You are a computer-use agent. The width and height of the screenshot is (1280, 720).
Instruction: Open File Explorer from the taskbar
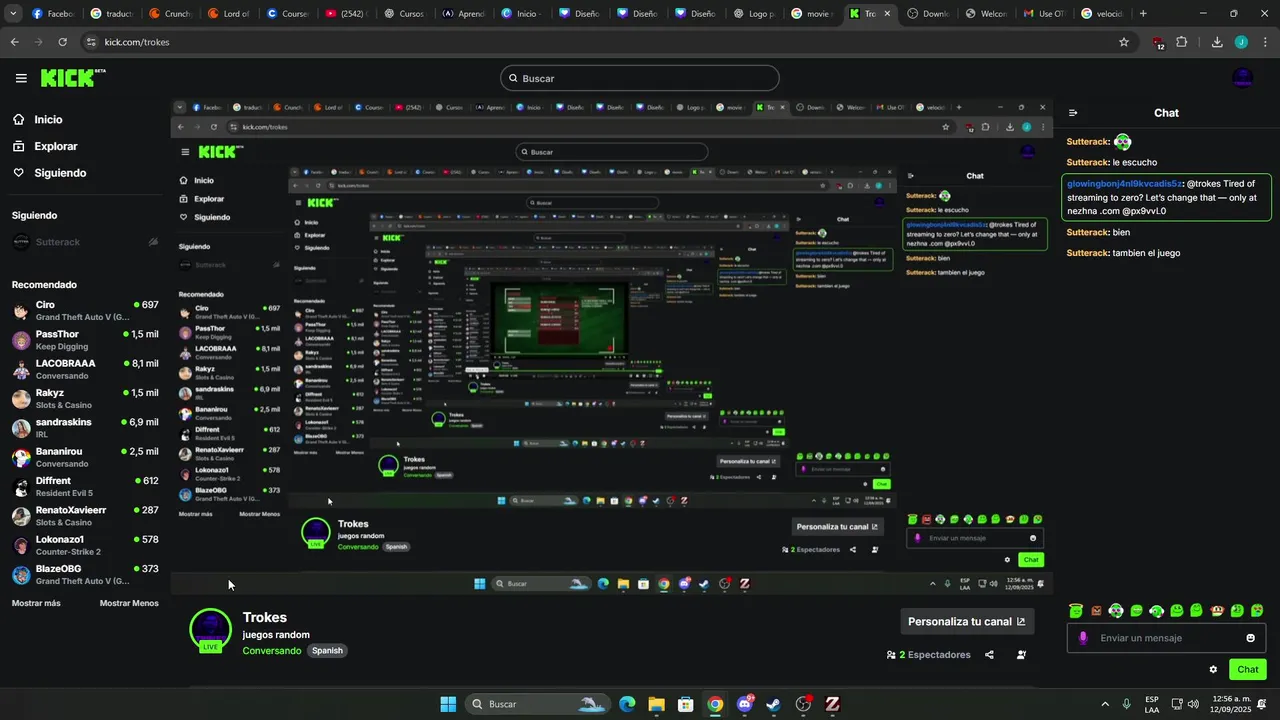(656, 704)
